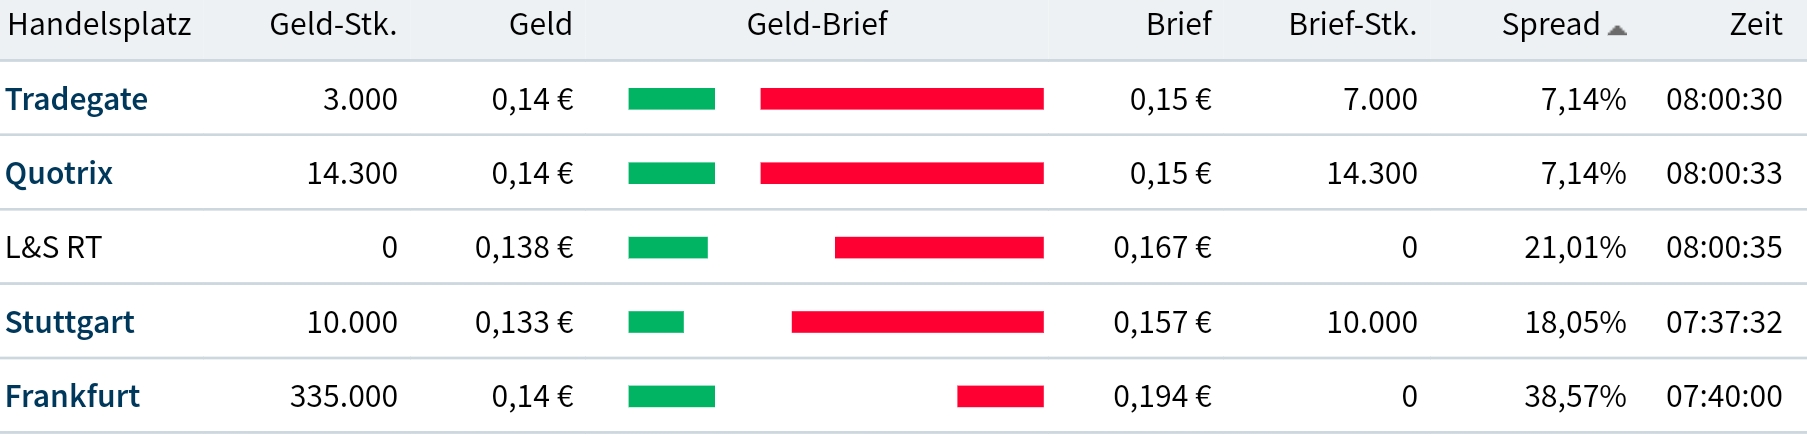Open the Tradegate exchange link
The width and height of the screenshot is (1807, 436).
point(76,99)
